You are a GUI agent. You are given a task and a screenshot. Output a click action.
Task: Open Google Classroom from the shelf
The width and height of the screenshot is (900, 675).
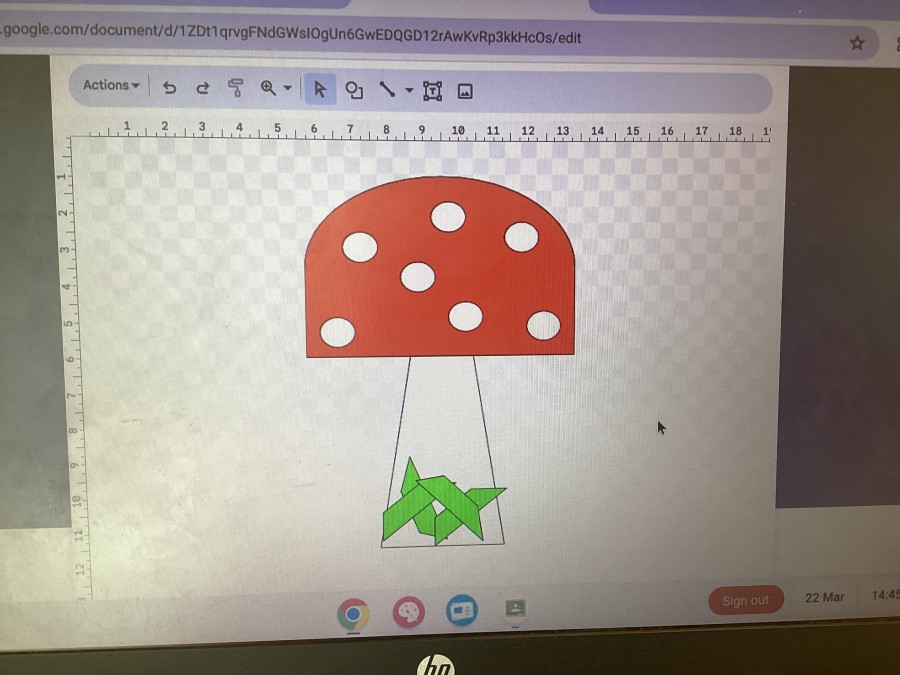(x=516, y=609)
